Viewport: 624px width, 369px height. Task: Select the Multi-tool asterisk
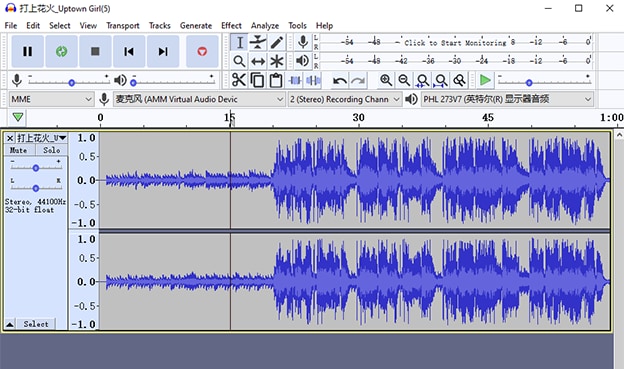pyautogui.click(x=277, y=61)
